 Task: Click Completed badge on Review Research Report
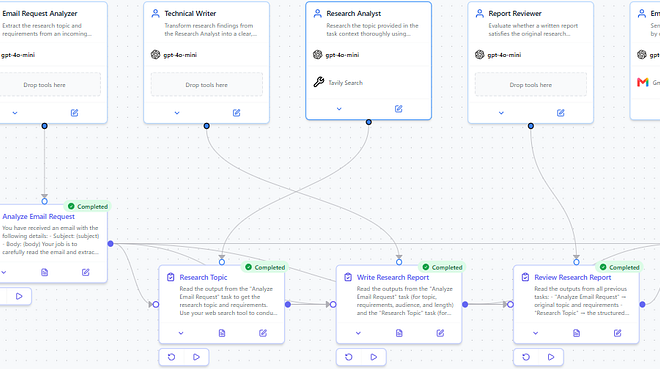click(x=620, y=267)
